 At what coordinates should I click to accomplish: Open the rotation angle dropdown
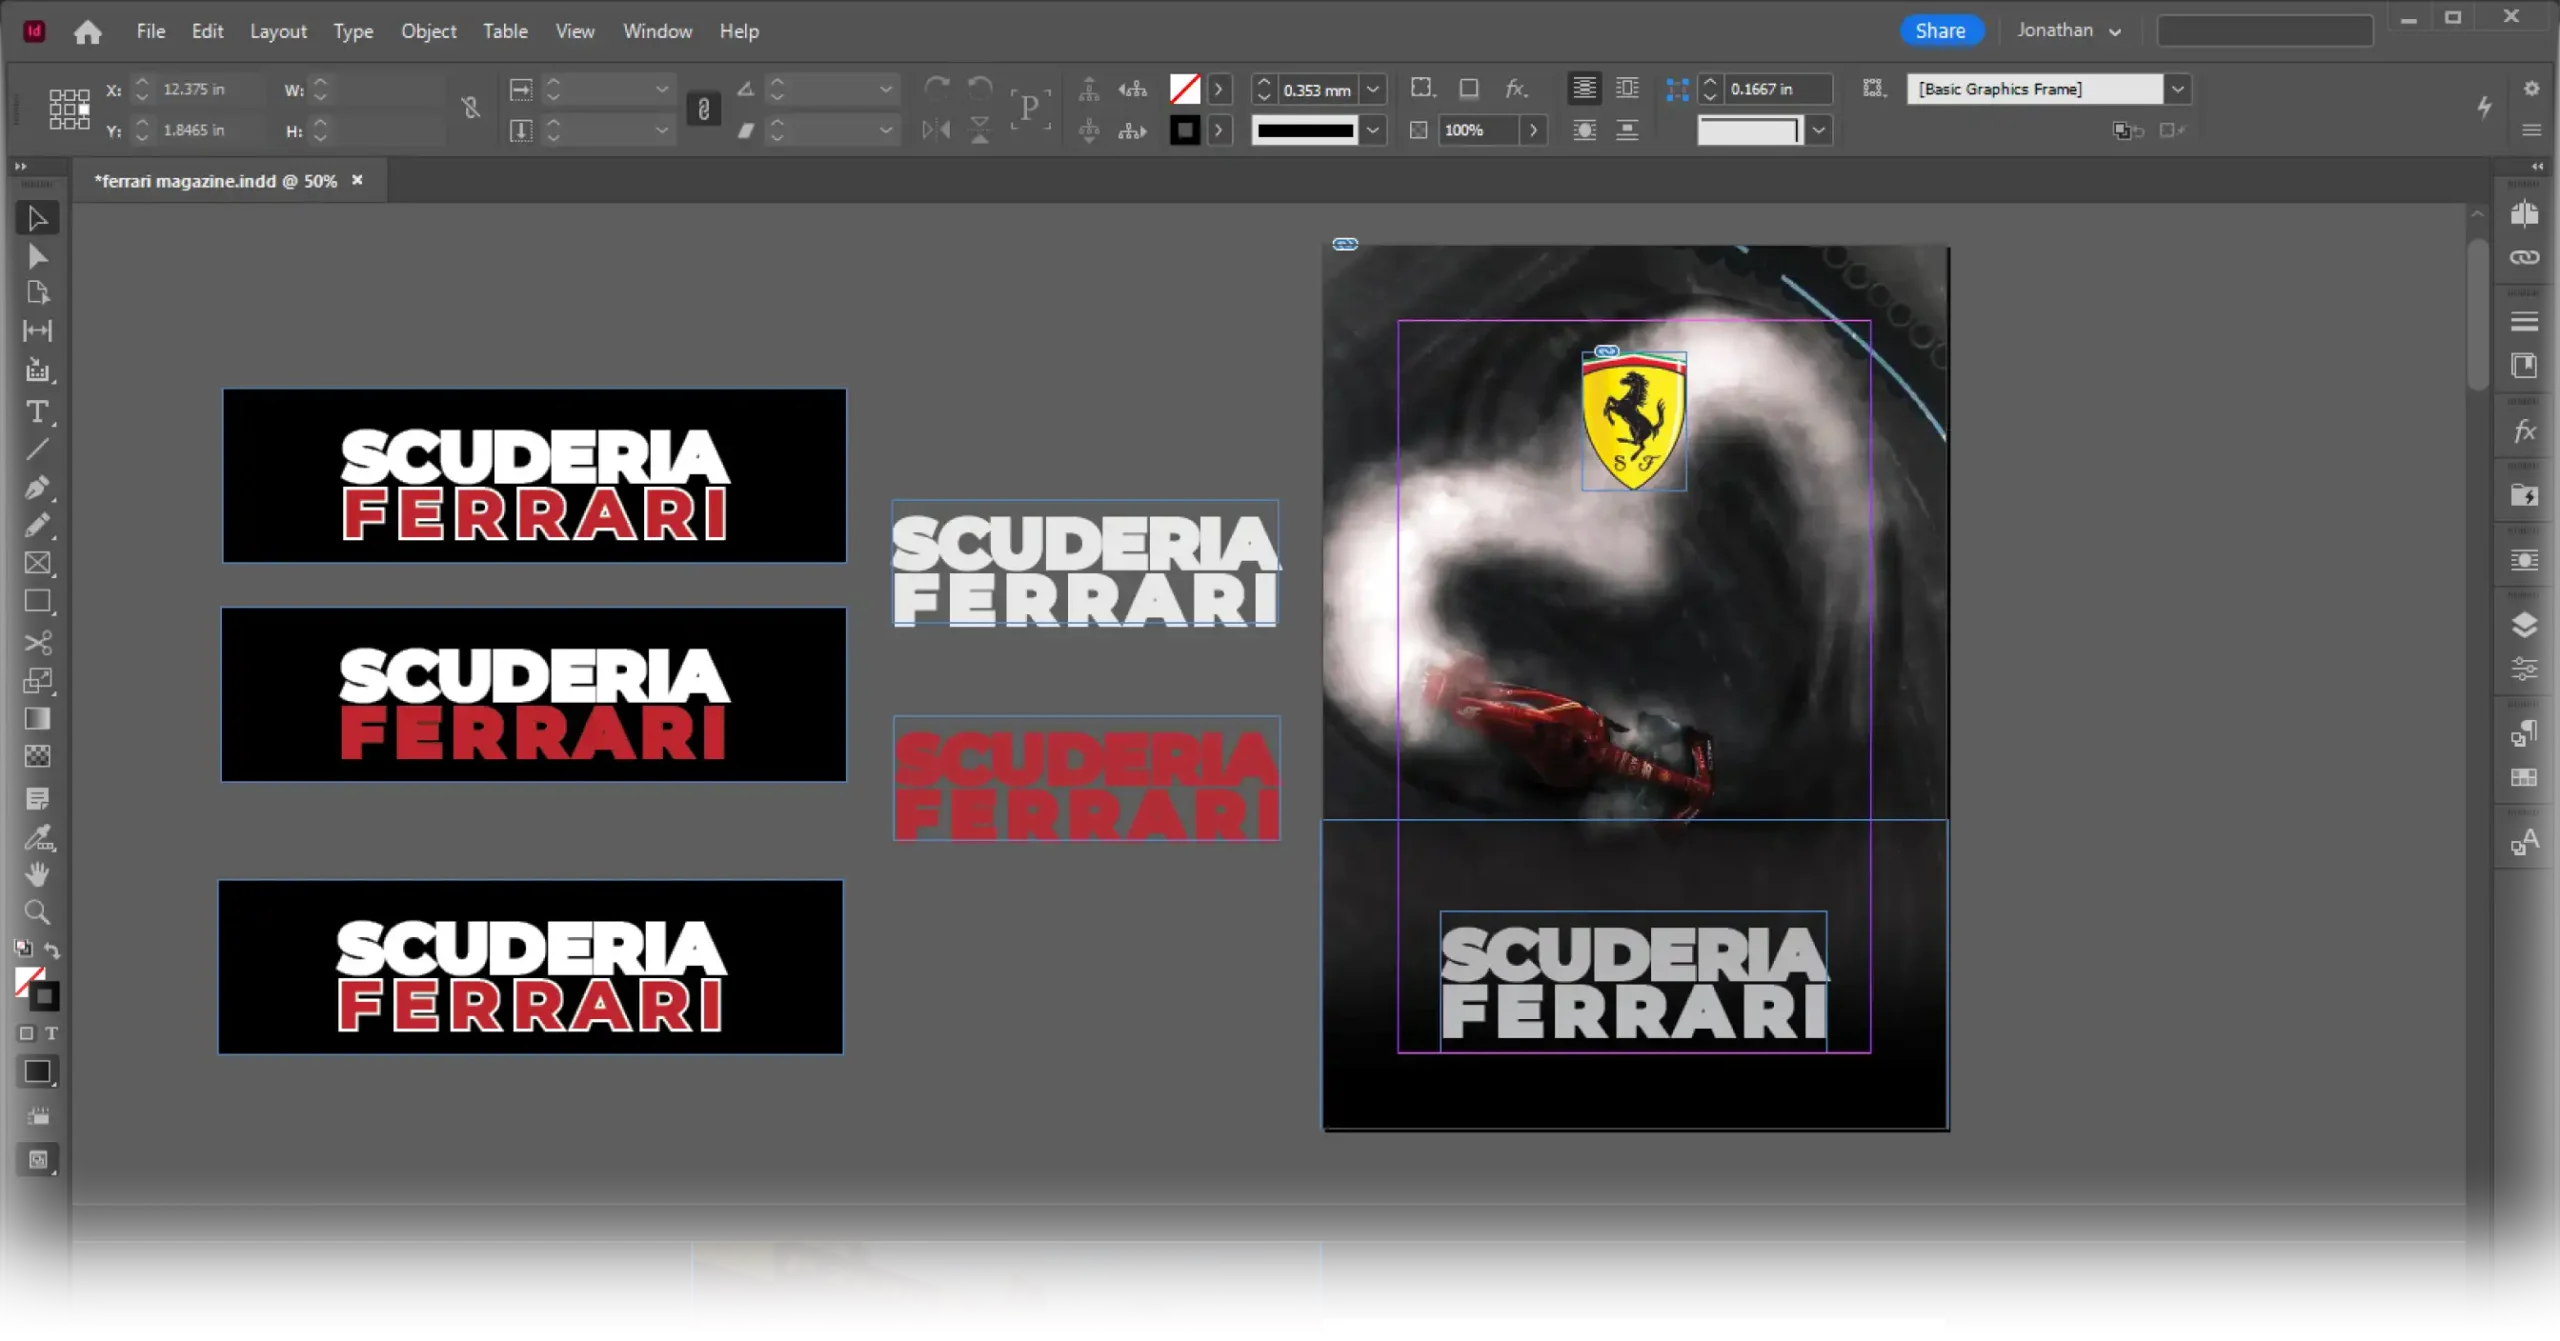pos(885,89)
